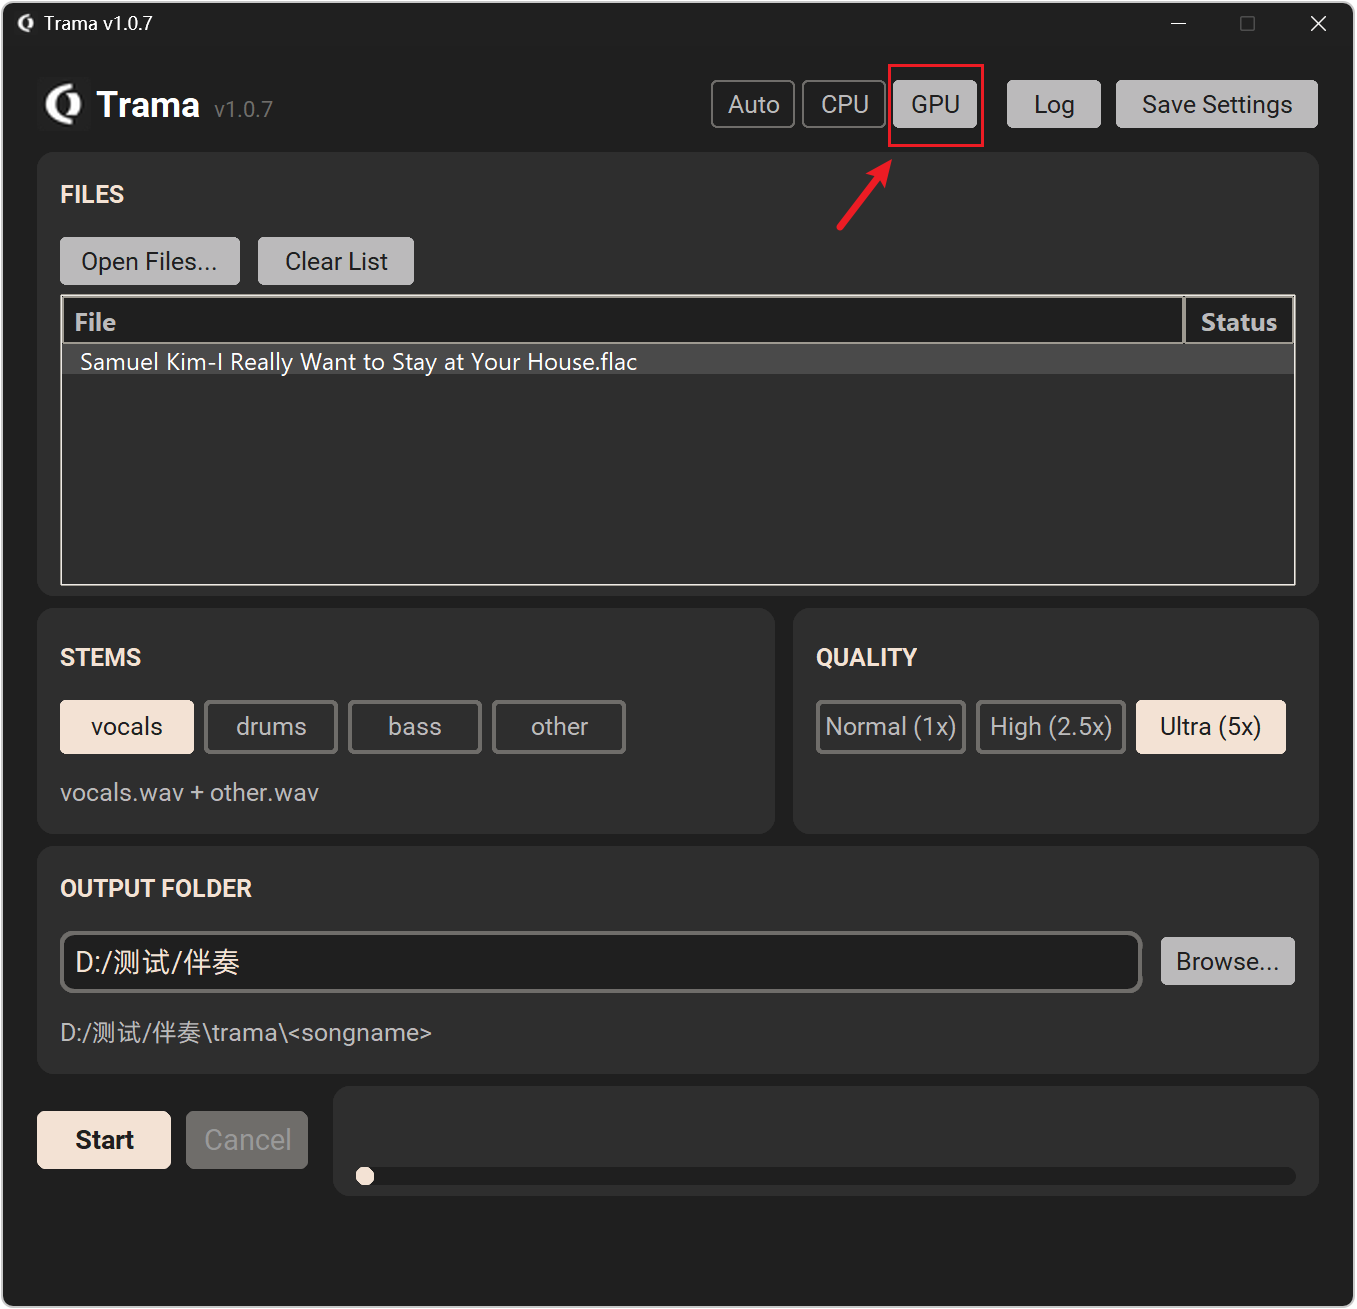Open the Log window
This screenshot has width=1357, height=1309.
pos(1054,104)
